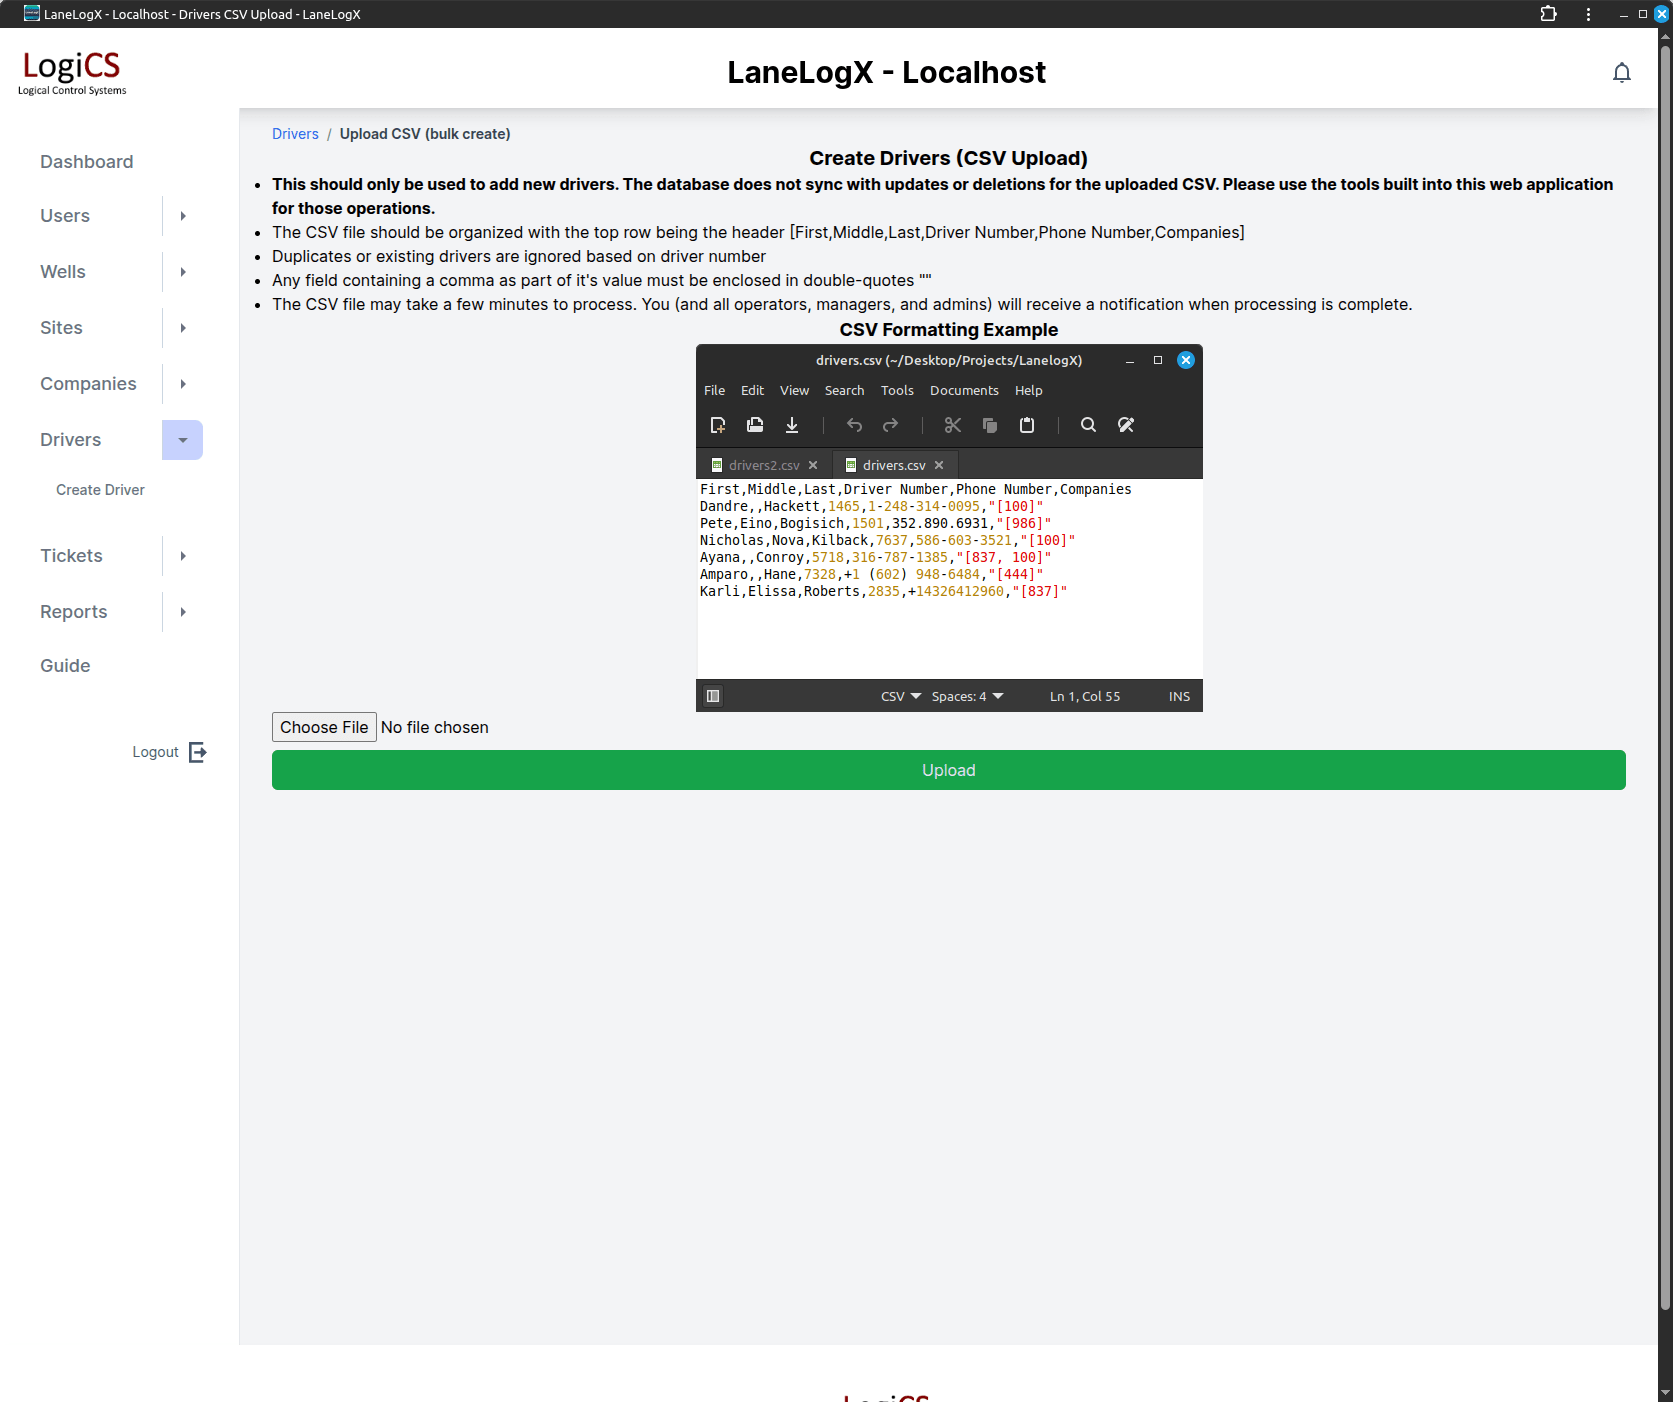Expand the Tickets submenu arrow
1673x1402 pixels.
[183, 556]
